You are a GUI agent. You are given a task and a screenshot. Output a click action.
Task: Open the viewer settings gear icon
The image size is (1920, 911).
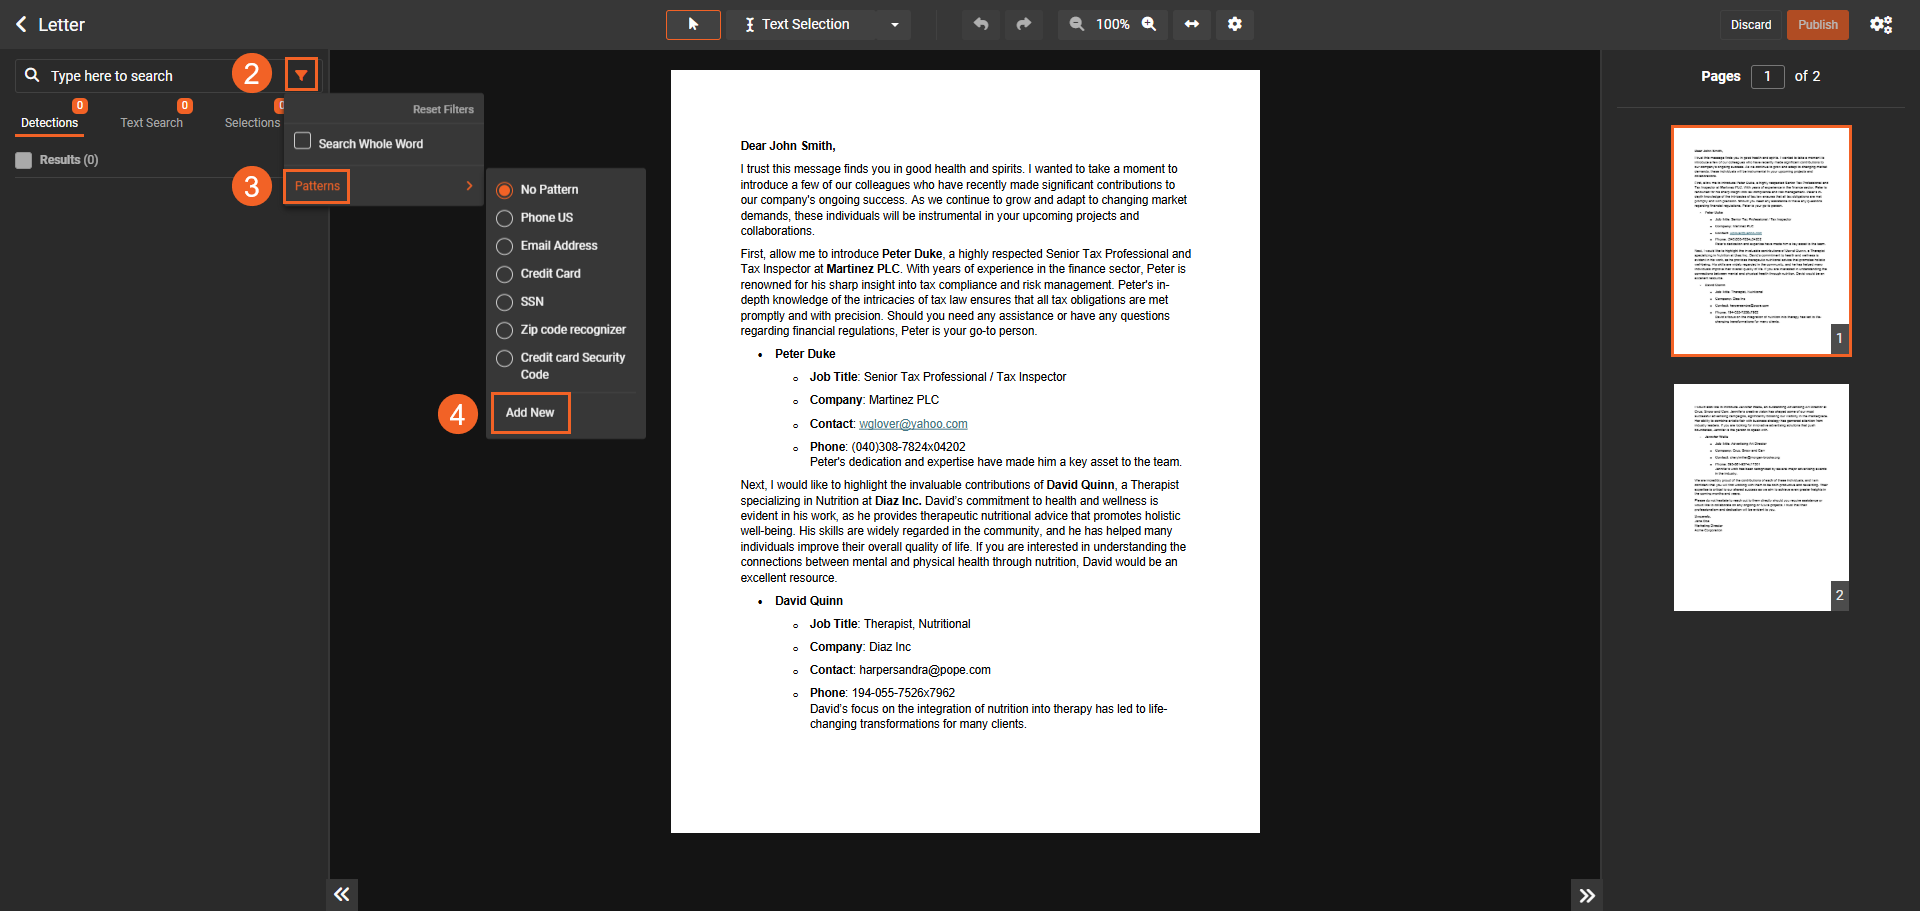(1235, 24)
